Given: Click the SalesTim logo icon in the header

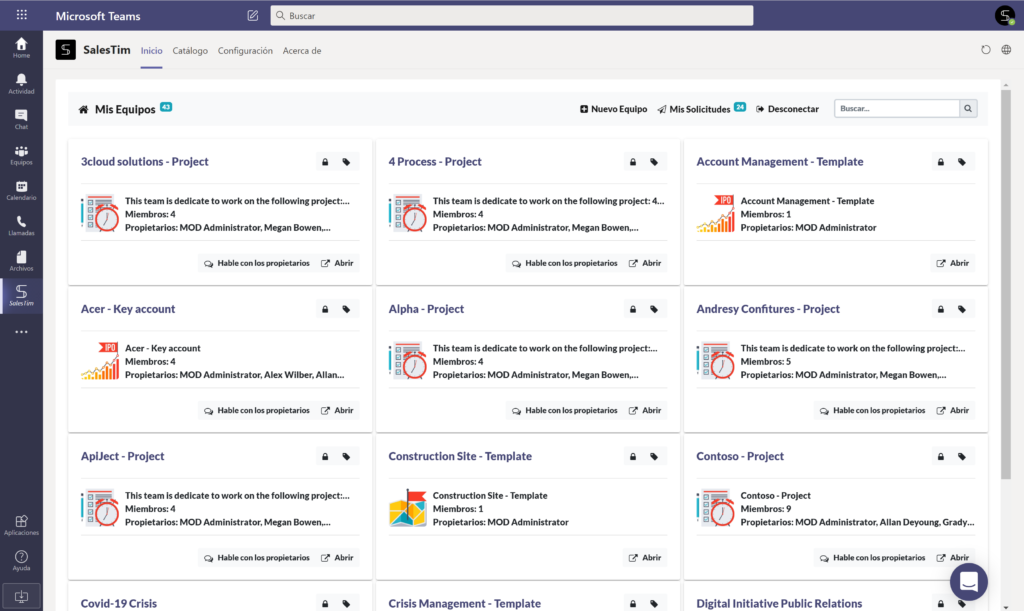Looking at the screenshot, I should (x=65, y=50).
